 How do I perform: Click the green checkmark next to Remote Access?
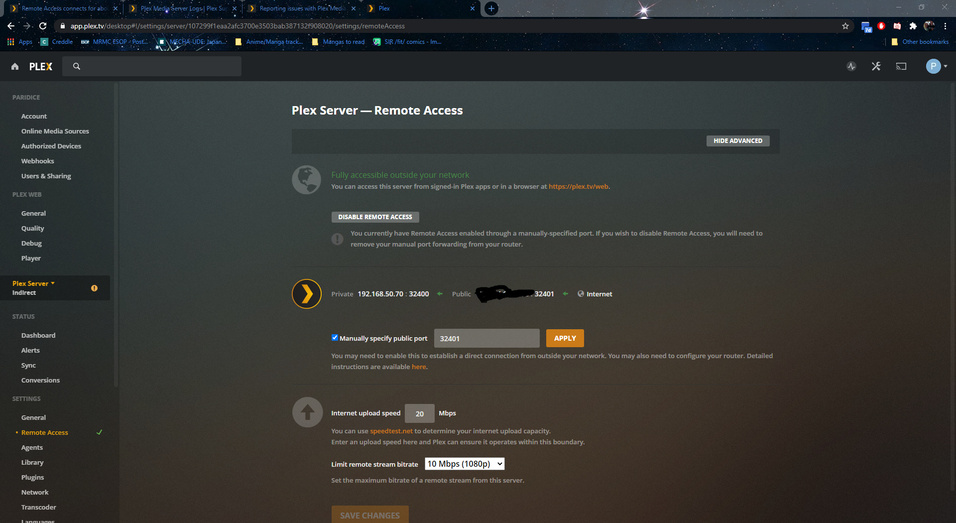[x=99, y=432]
